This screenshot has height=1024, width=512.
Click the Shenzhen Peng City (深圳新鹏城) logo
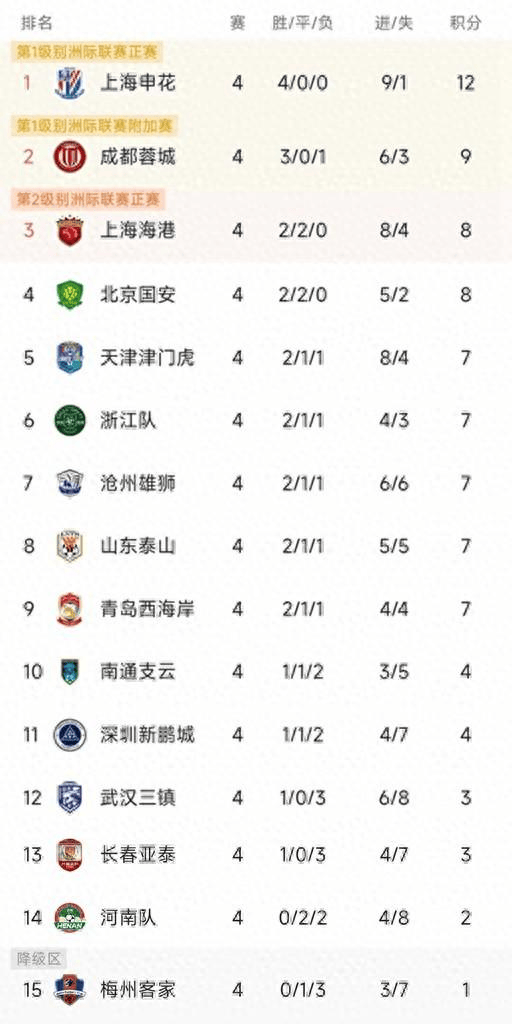point(70,735)
